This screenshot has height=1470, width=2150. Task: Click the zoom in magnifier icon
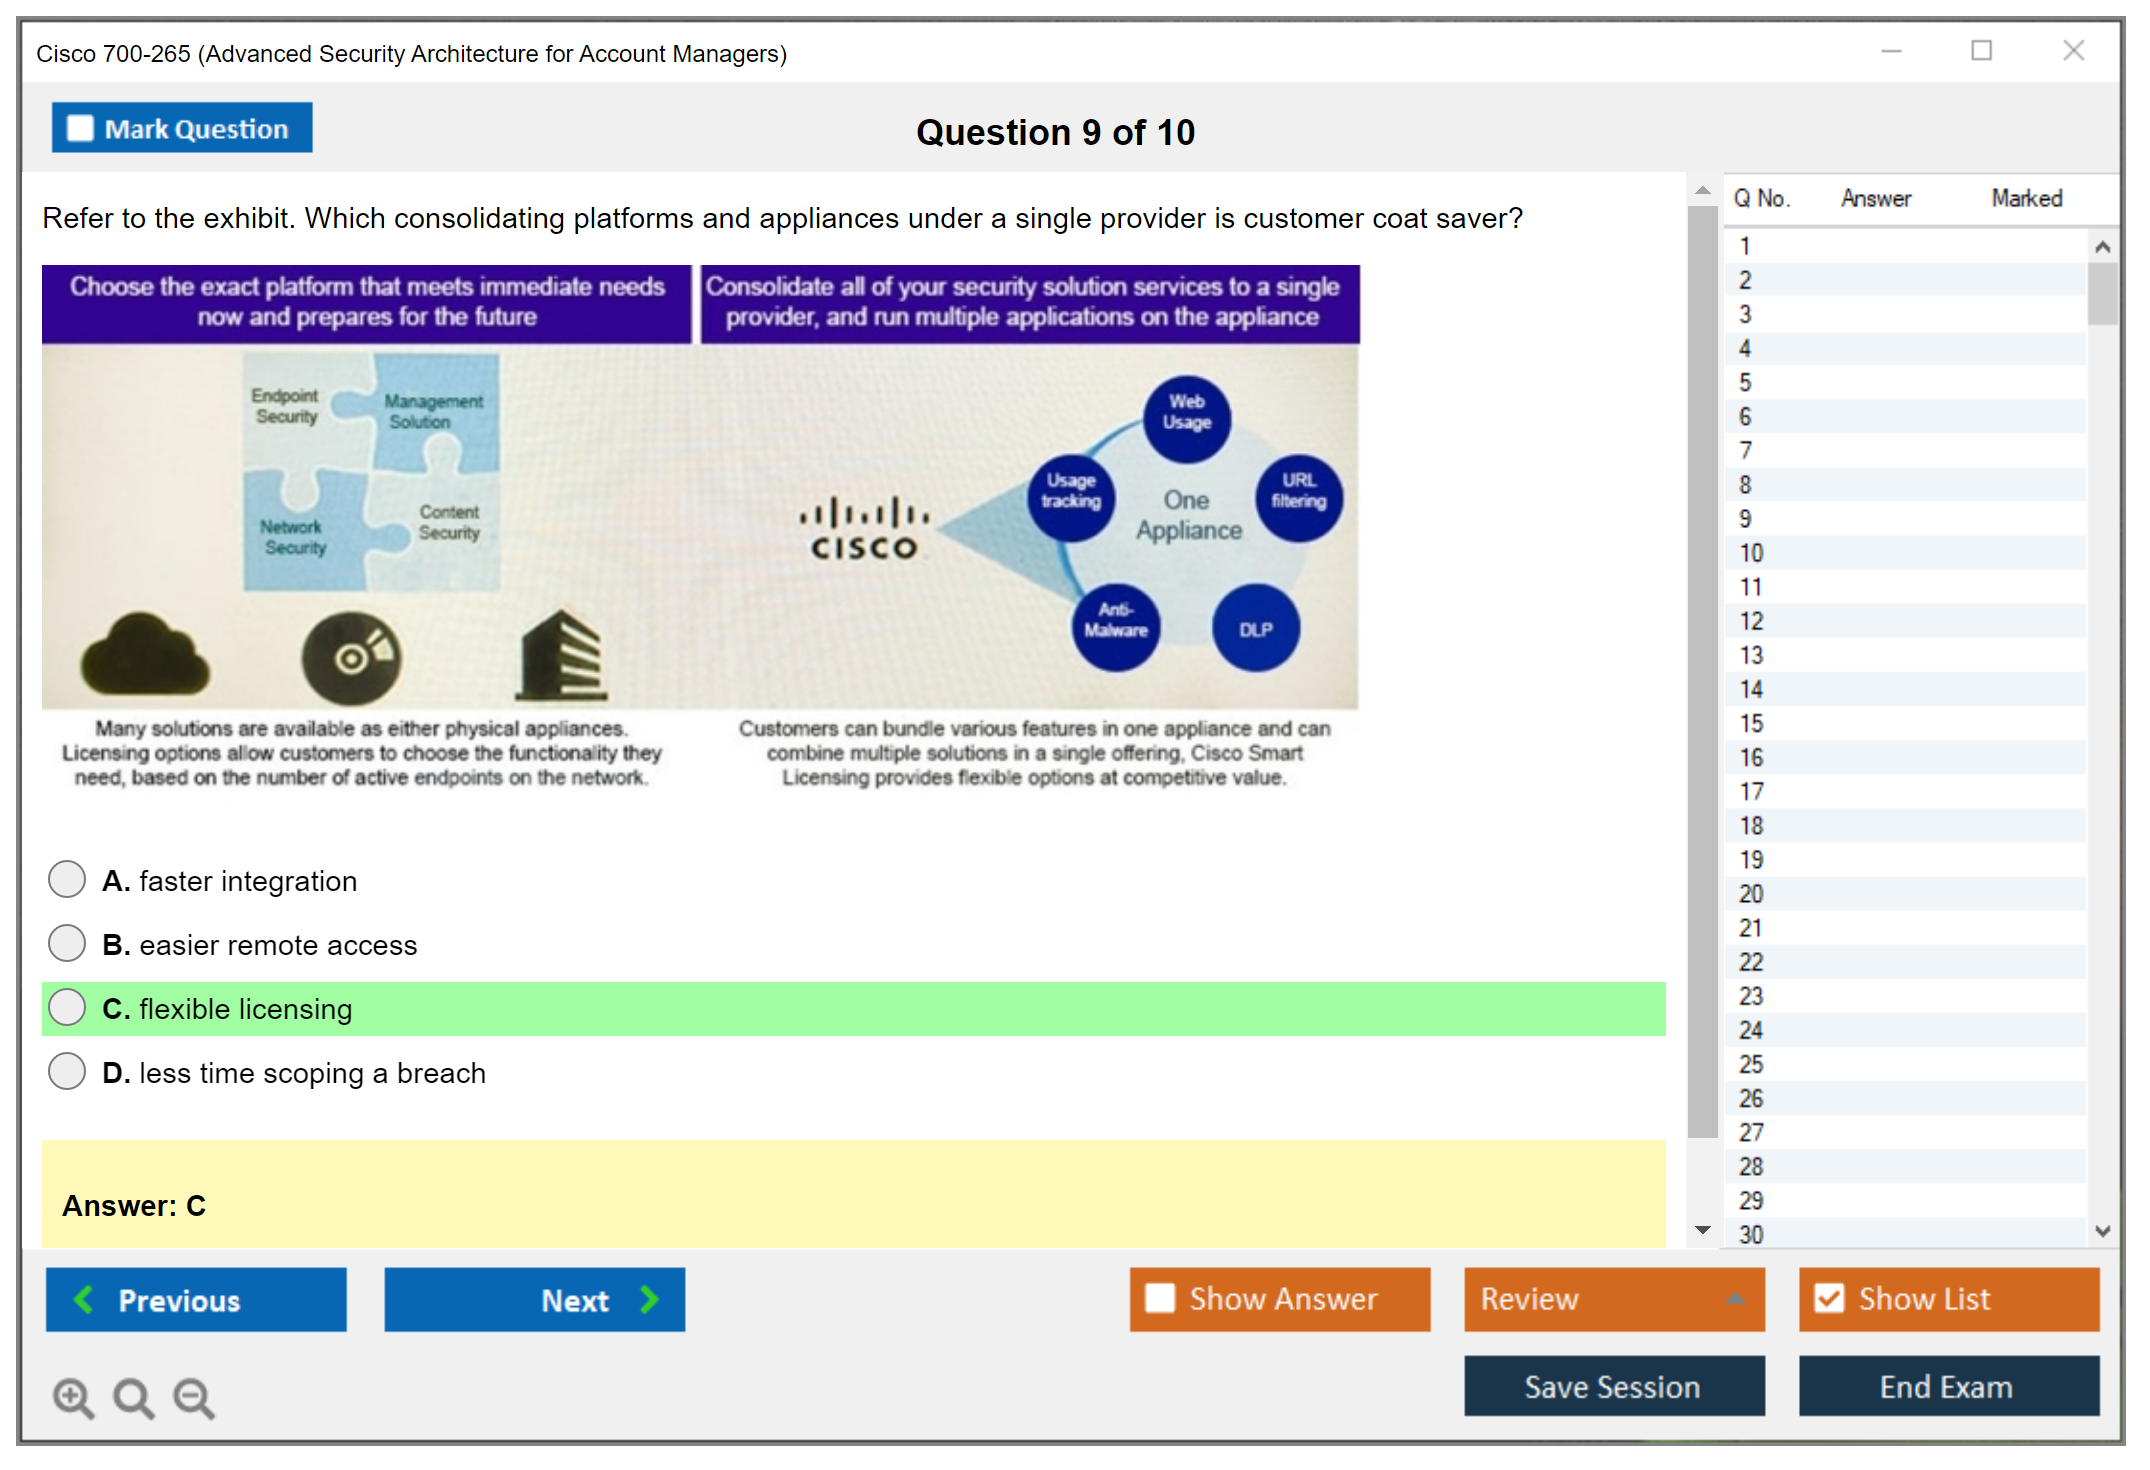pos(73,1397)
